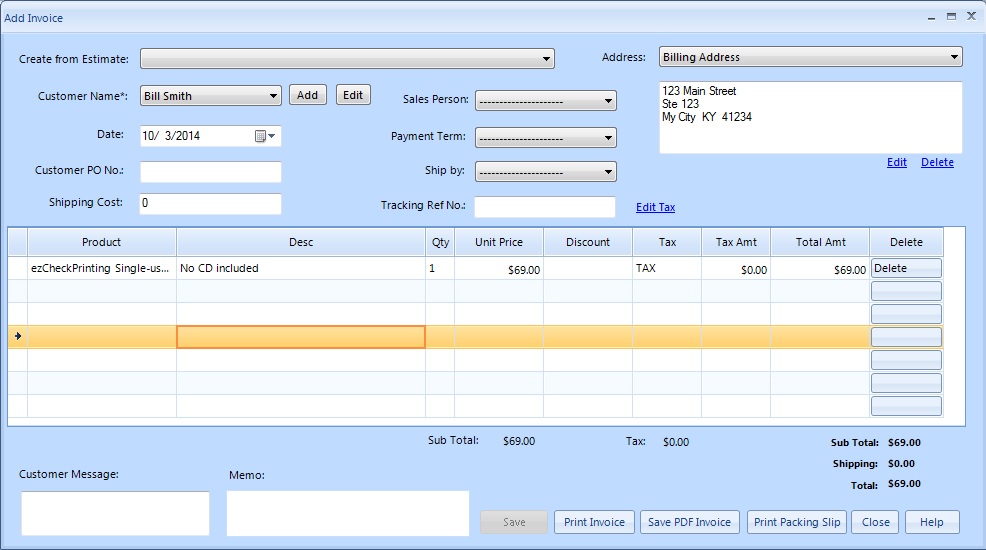Open the Billing Address type dropdown
Screen dimensions: 986x550
(954, 57)
